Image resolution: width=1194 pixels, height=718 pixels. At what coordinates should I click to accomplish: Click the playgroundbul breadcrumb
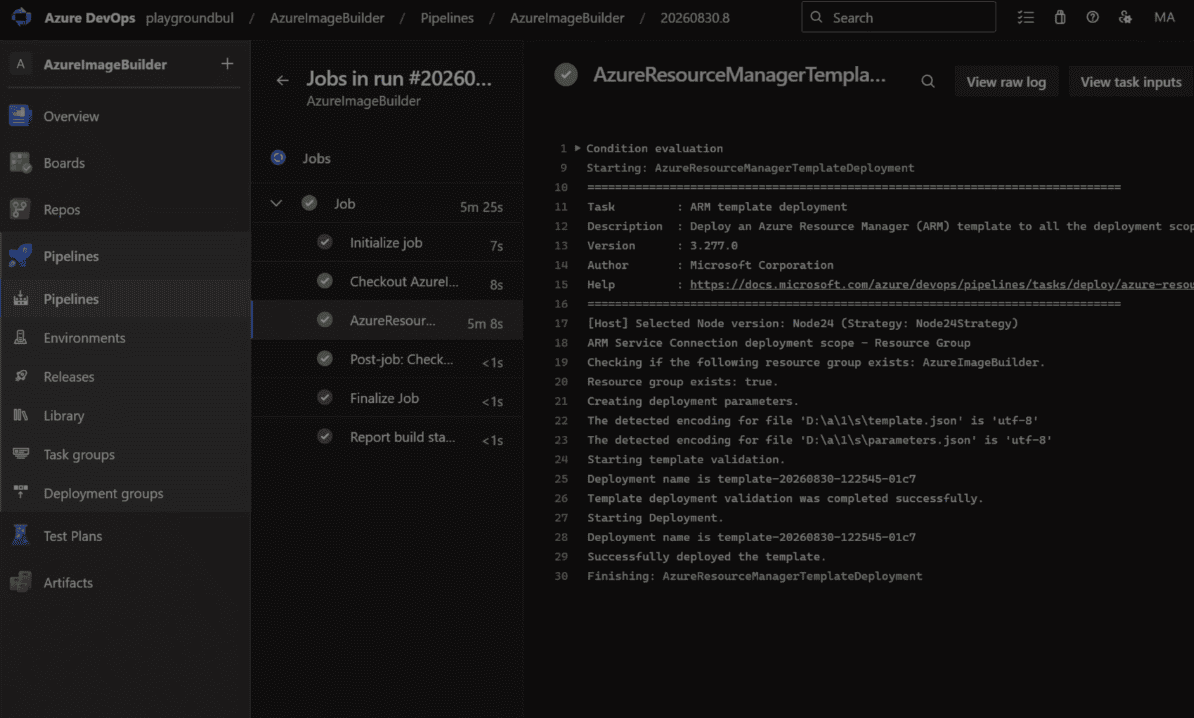[x=190, y=18]
